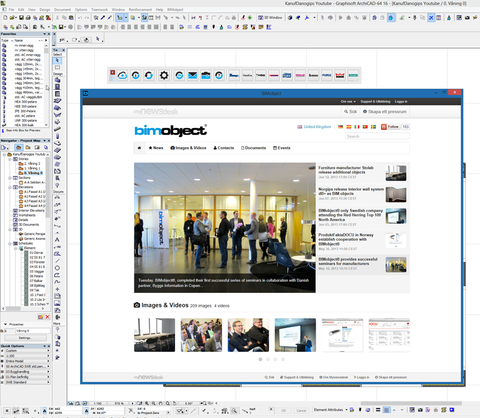Collapse the Elevations tree node
The image size is (480, 418).
click(x=10, y=187)
